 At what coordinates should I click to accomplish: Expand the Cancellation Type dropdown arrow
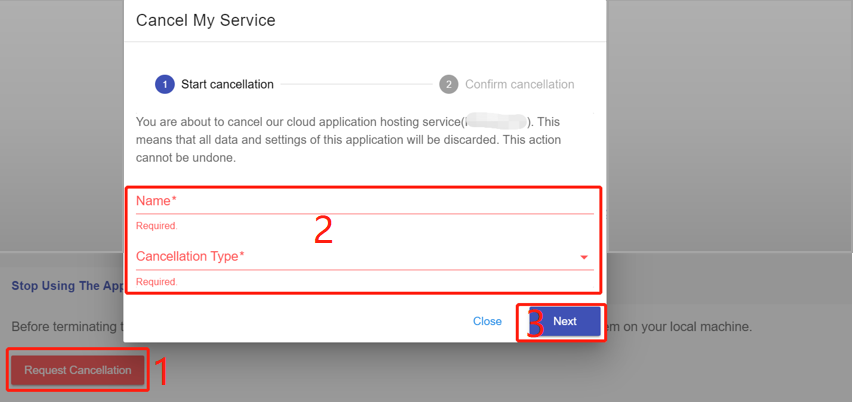coord(584,258)
